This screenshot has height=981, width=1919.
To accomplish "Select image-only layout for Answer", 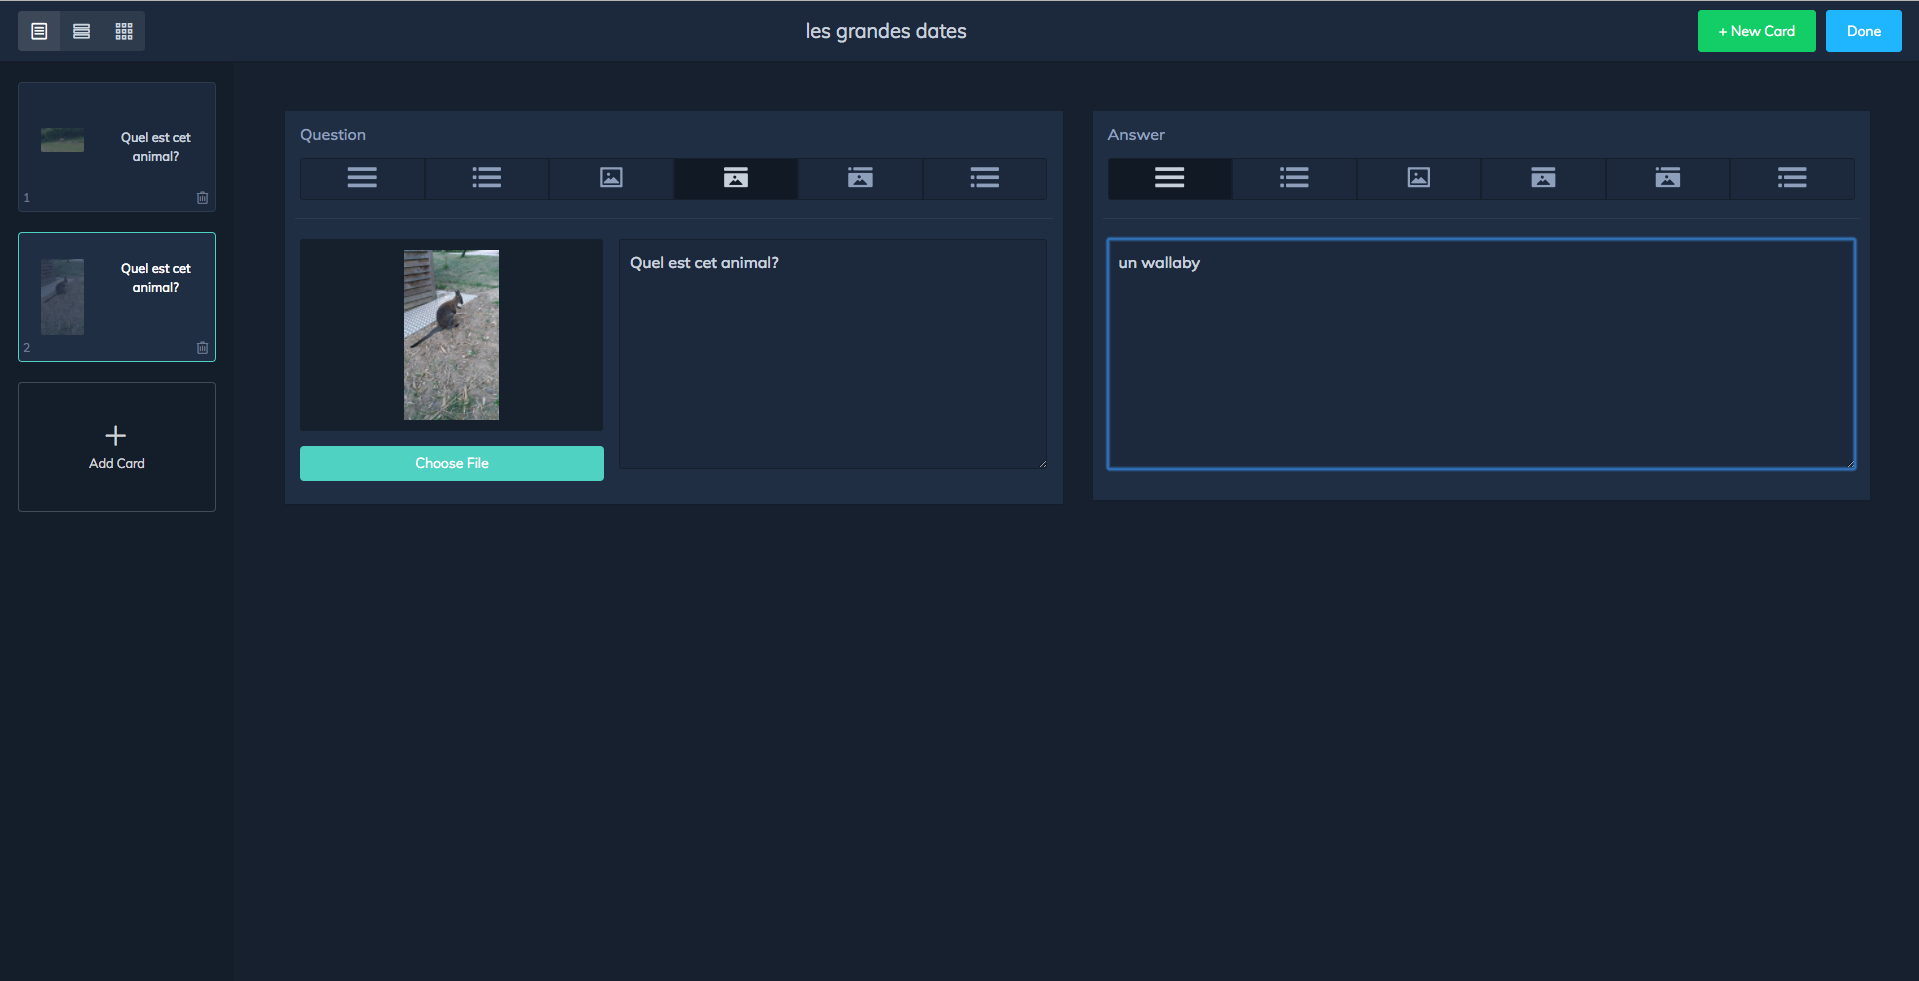I will click(1419, 178).
